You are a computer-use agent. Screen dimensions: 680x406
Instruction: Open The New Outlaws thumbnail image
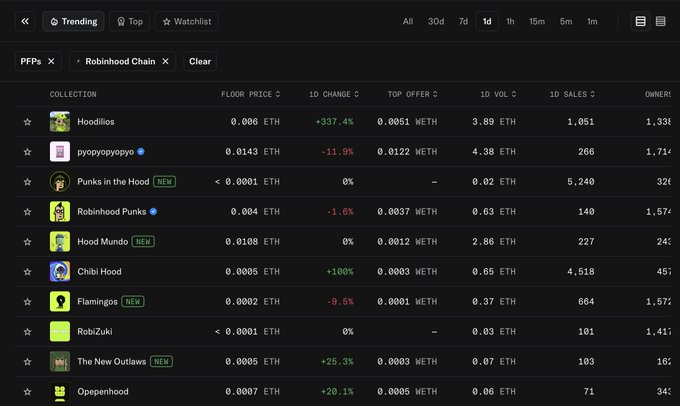click(60, 361)
